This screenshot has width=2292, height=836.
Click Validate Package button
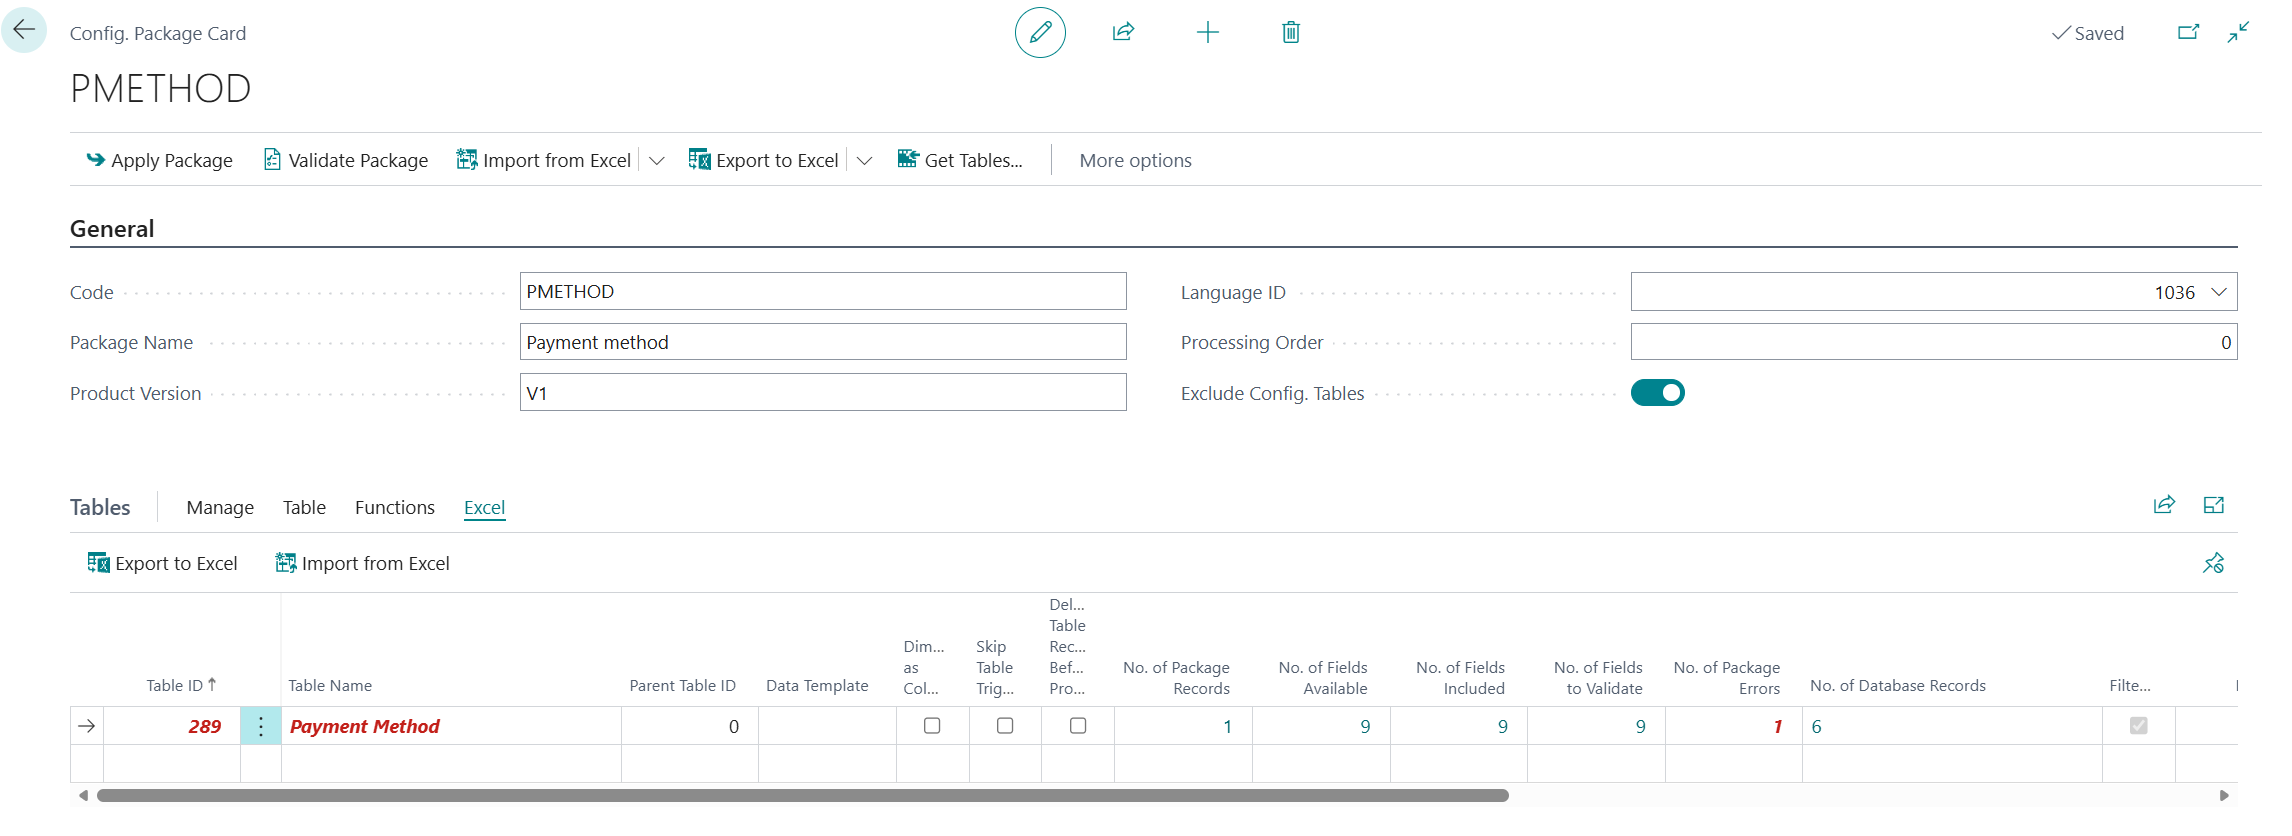(346, 160)
